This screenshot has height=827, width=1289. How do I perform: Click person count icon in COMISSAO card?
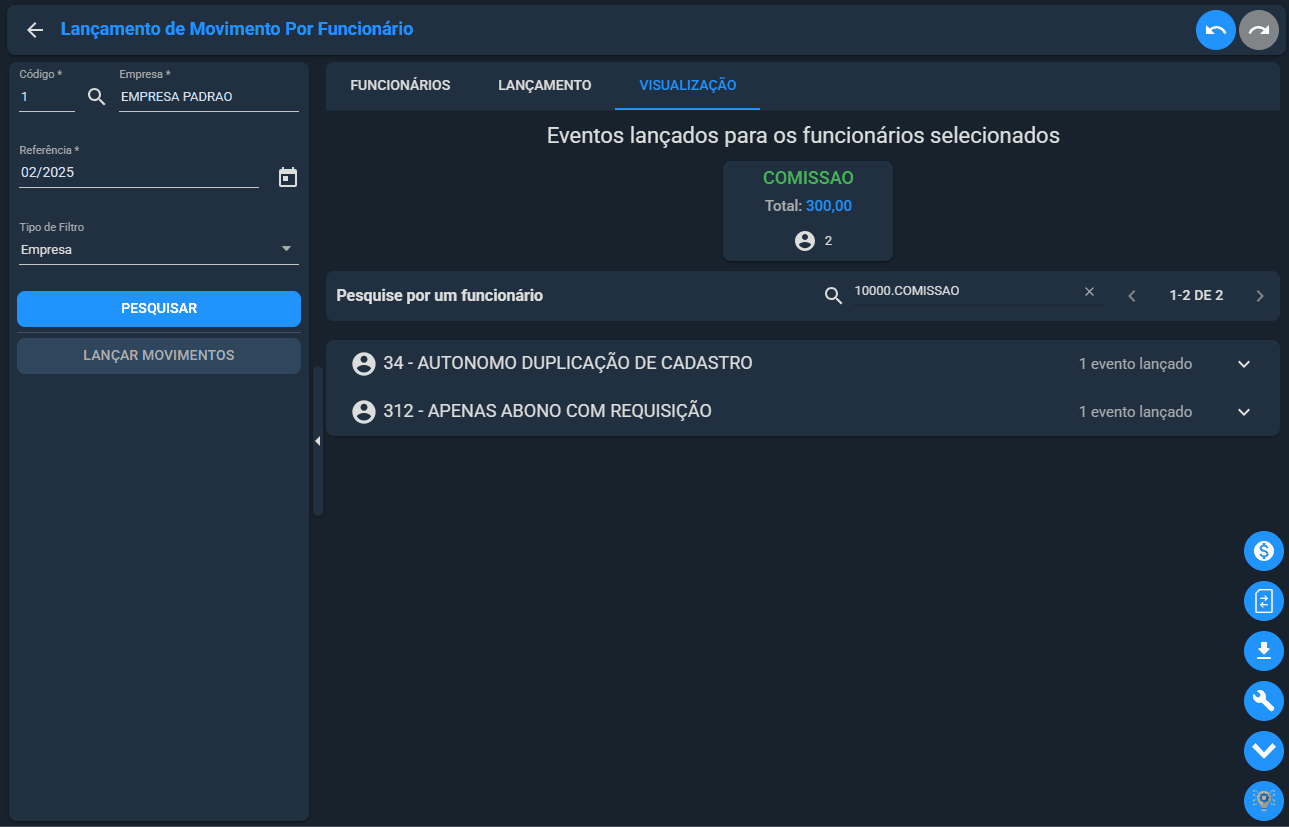tap(804, 241)
